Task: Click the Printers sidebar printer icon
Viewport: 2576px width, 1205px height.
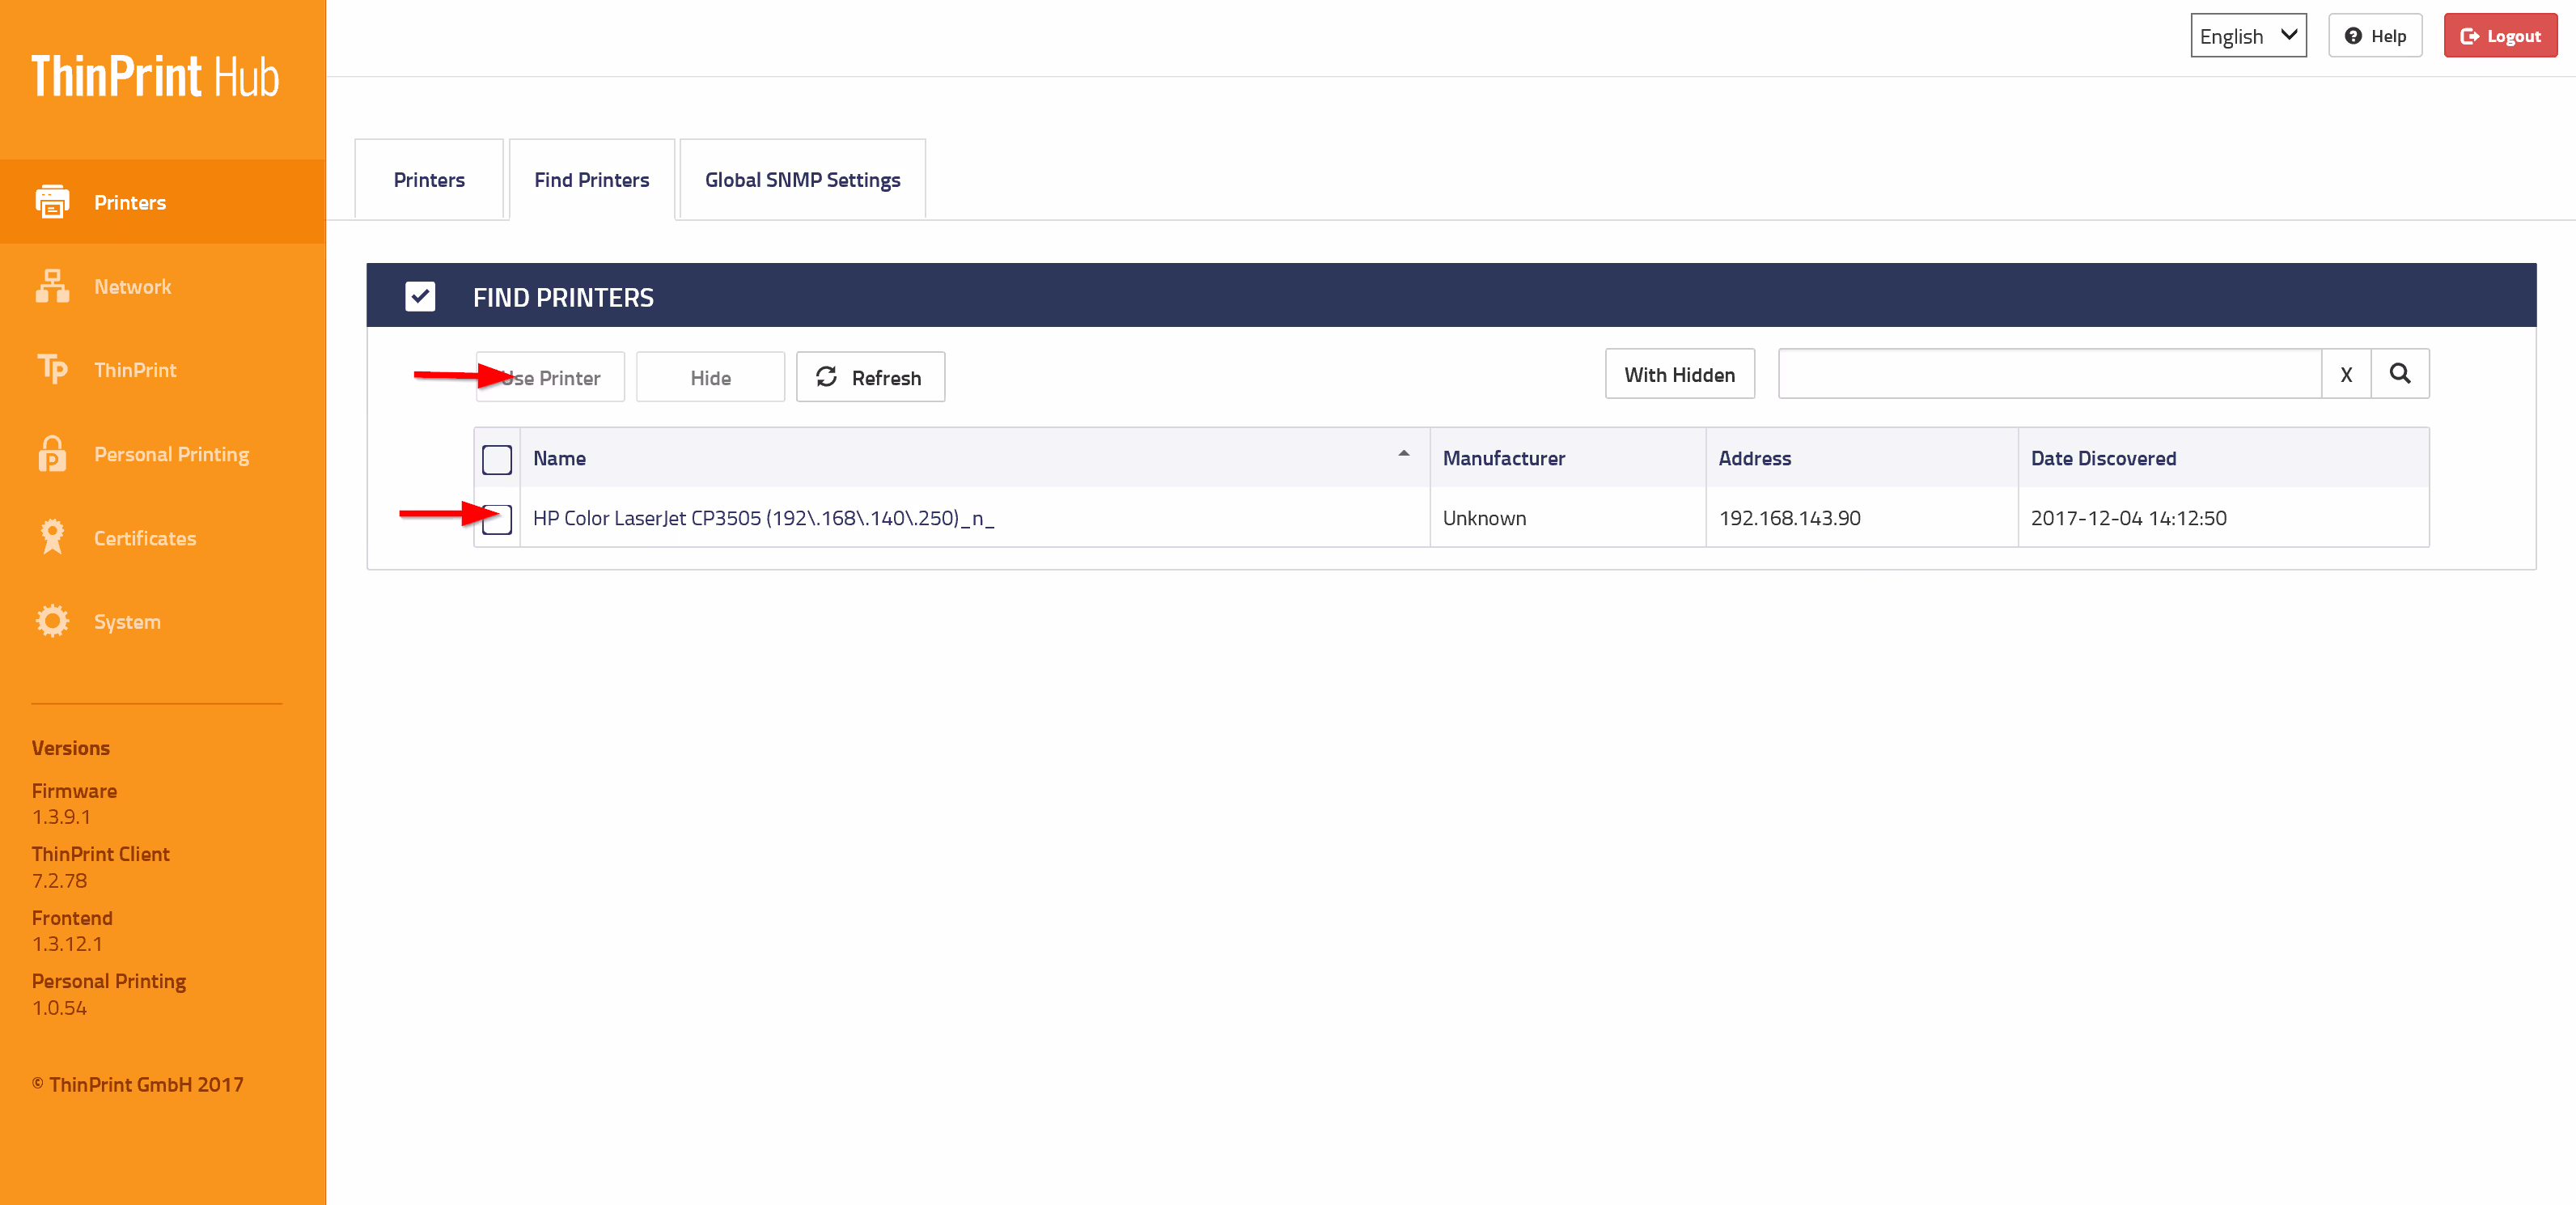Action: (x=52, y=201)
